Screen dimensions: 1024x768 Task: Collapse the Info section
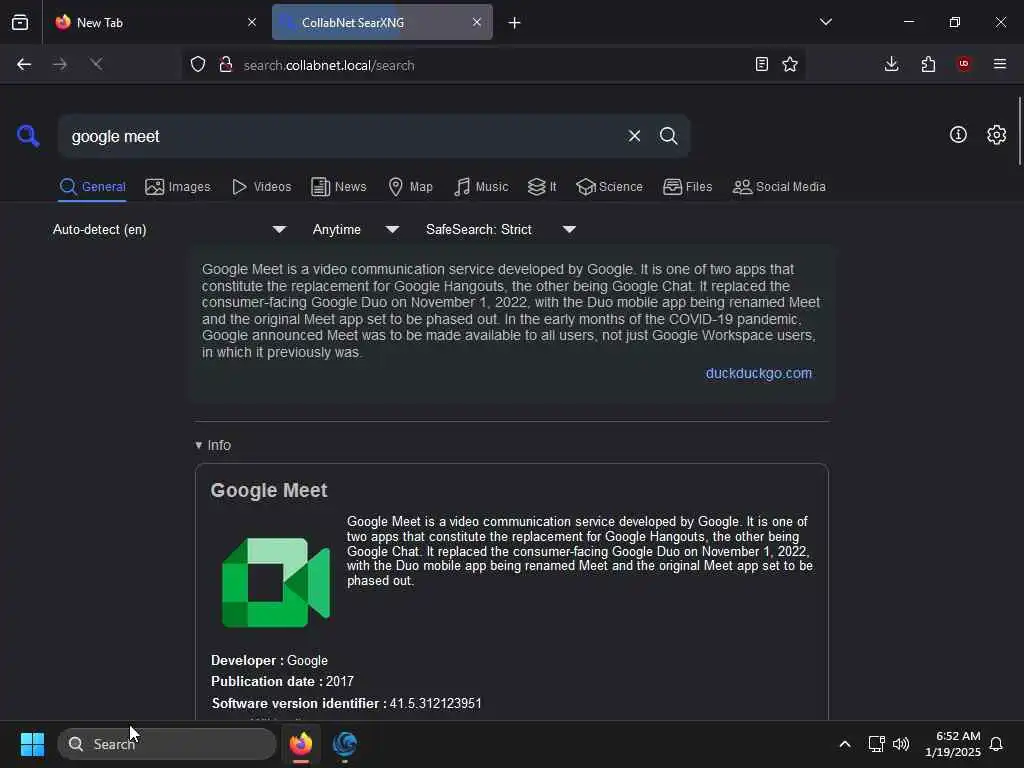pyautogui.click(x=213, y=445)
